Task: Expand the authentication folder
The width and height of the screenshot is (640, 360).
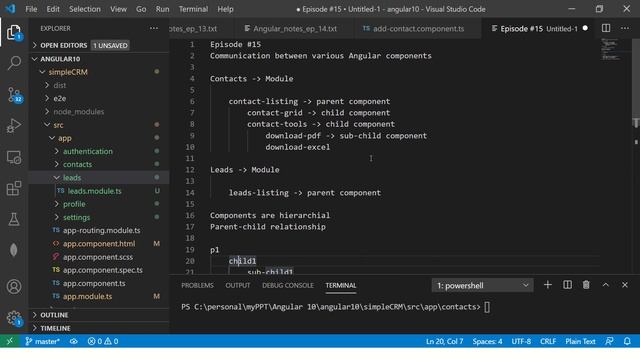Action: click(99, 151)
